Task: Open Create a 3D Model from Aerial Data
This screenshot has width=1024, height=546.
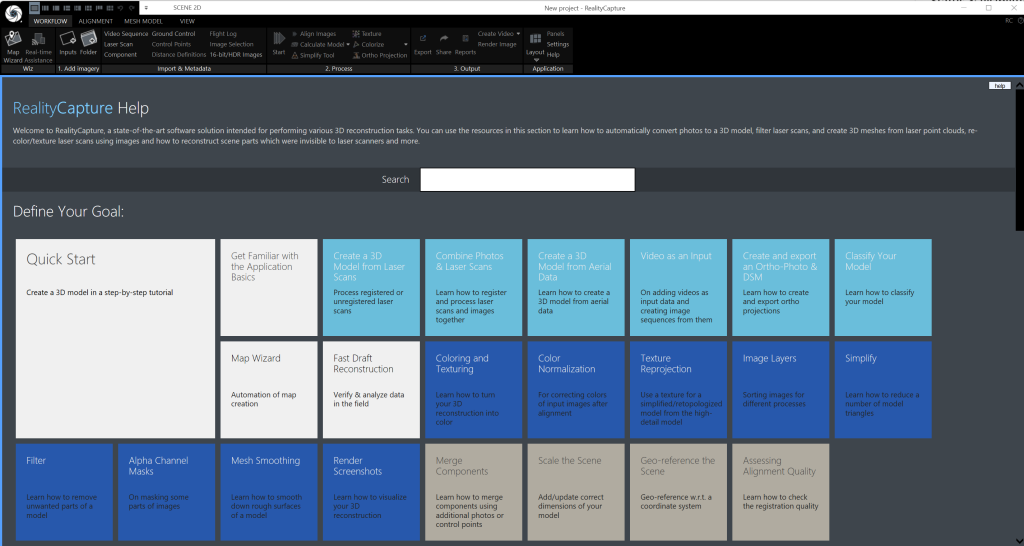Action: 576,287
